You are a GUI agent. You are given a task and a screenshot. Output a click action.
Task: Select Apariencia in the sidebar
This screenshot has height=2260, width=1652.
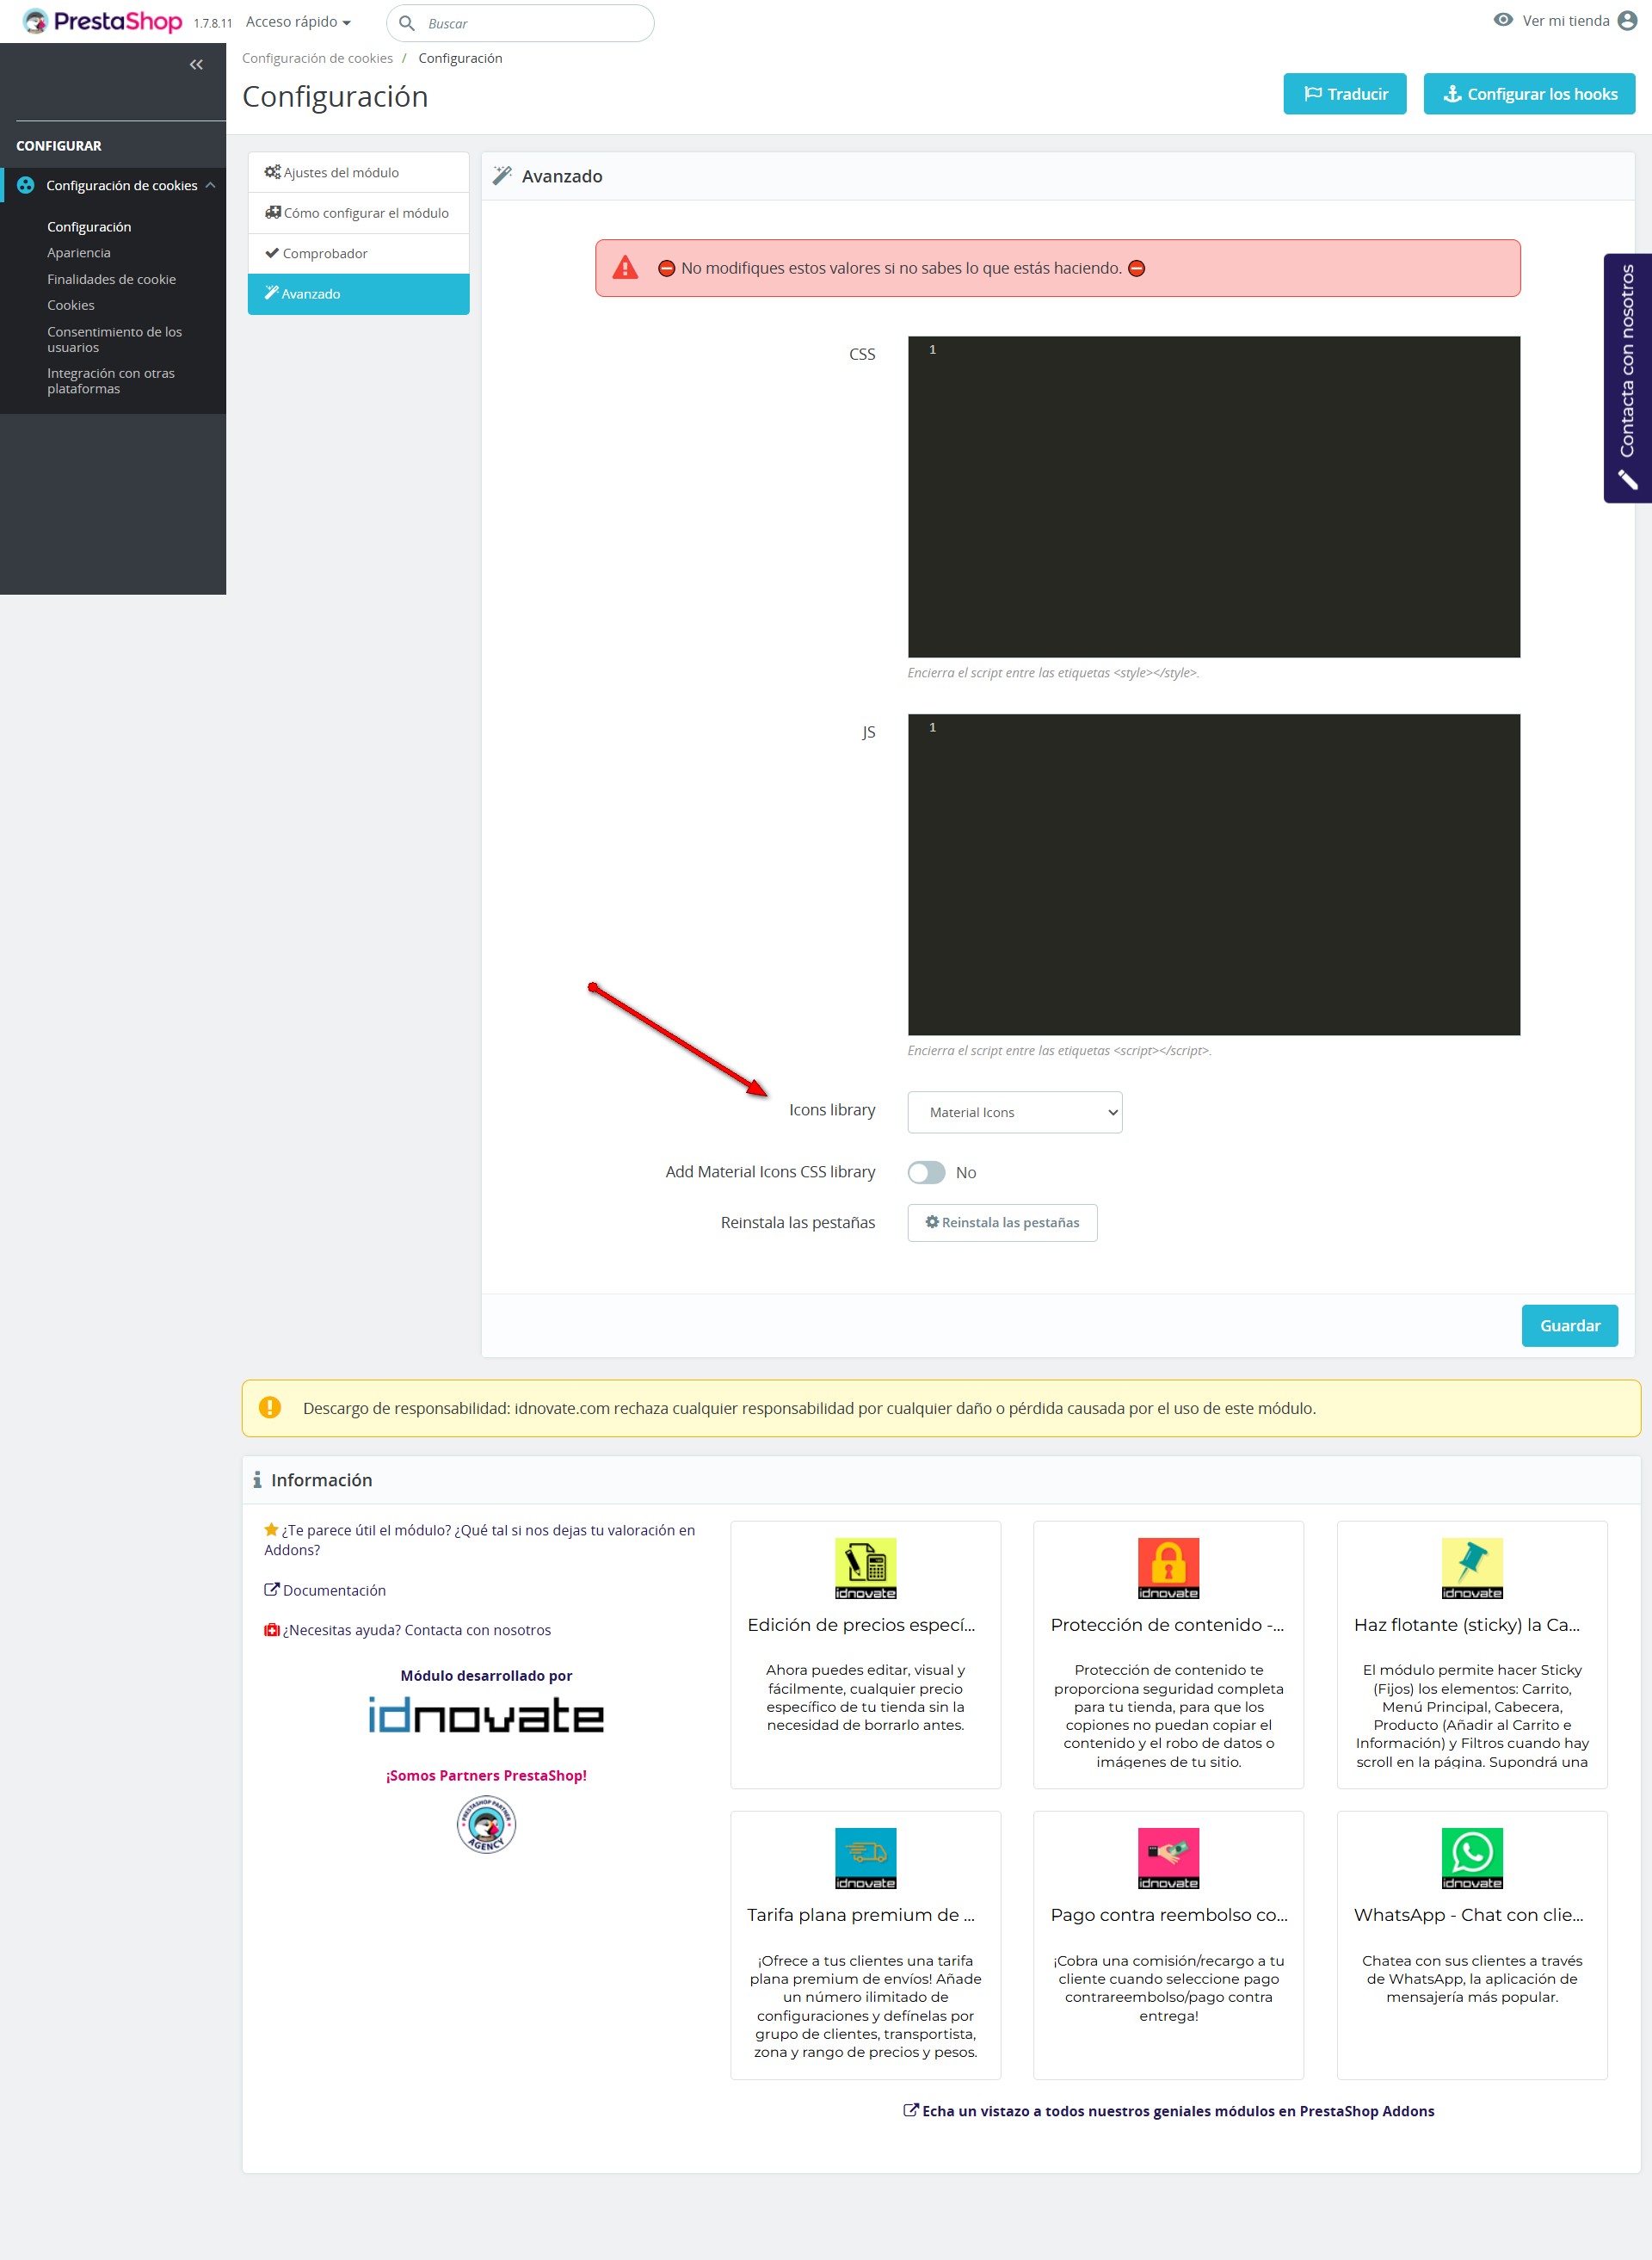coord(79,253)
